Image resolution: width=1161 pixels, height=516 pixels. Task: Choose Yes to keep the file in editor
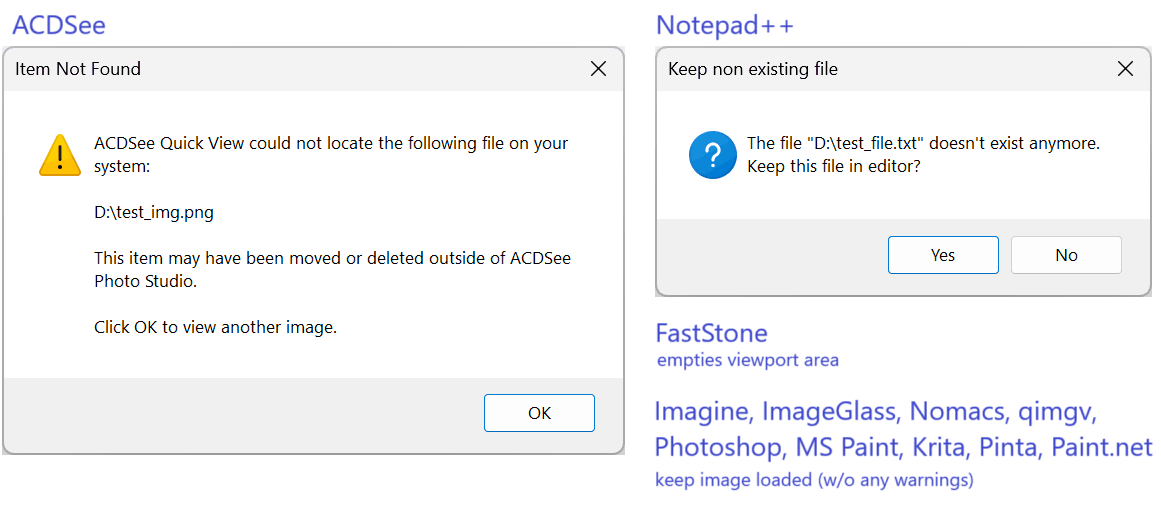click(942, 255)
